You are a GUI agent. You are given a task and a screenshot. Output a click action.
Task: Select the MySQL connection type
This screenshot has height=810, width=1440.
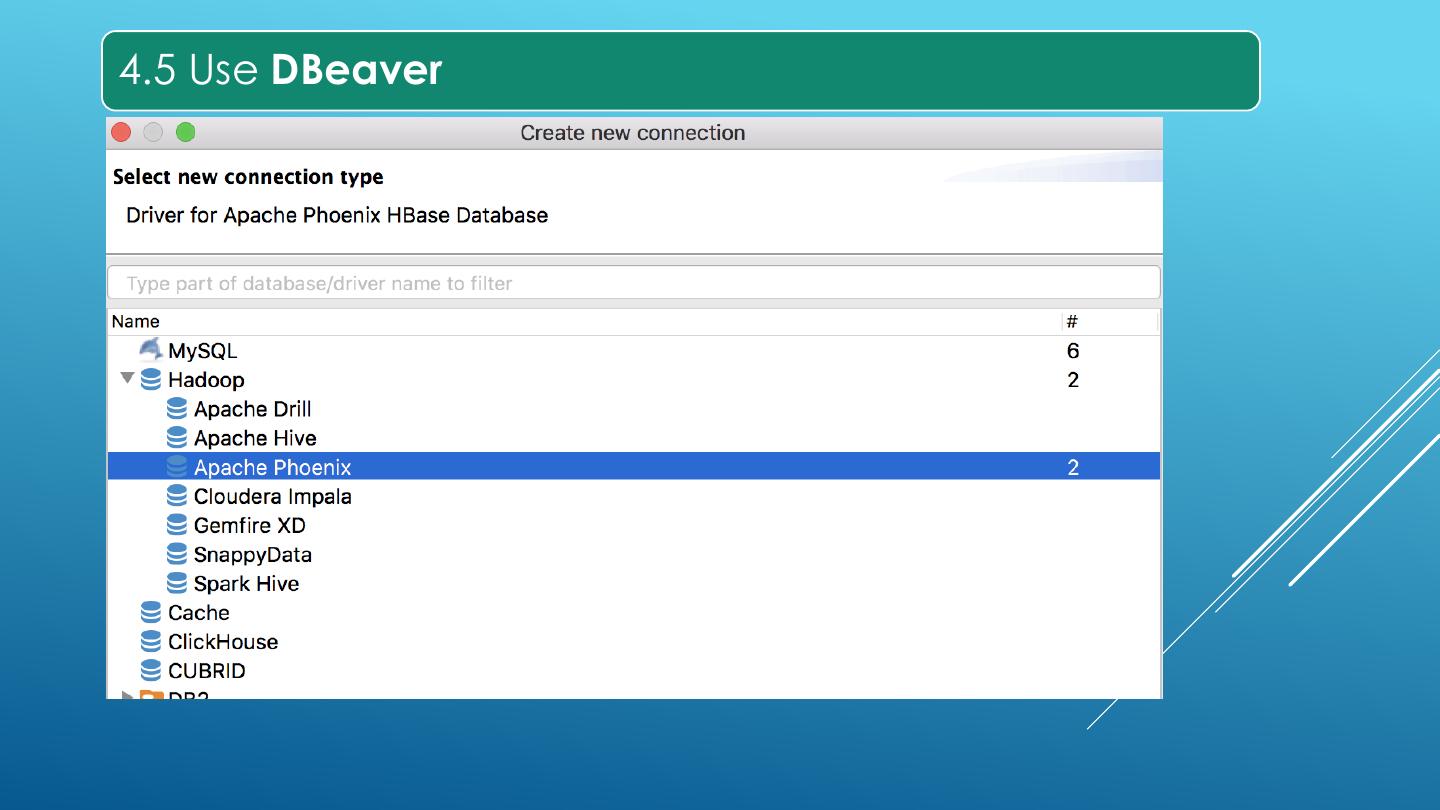[x=202, y=351]
